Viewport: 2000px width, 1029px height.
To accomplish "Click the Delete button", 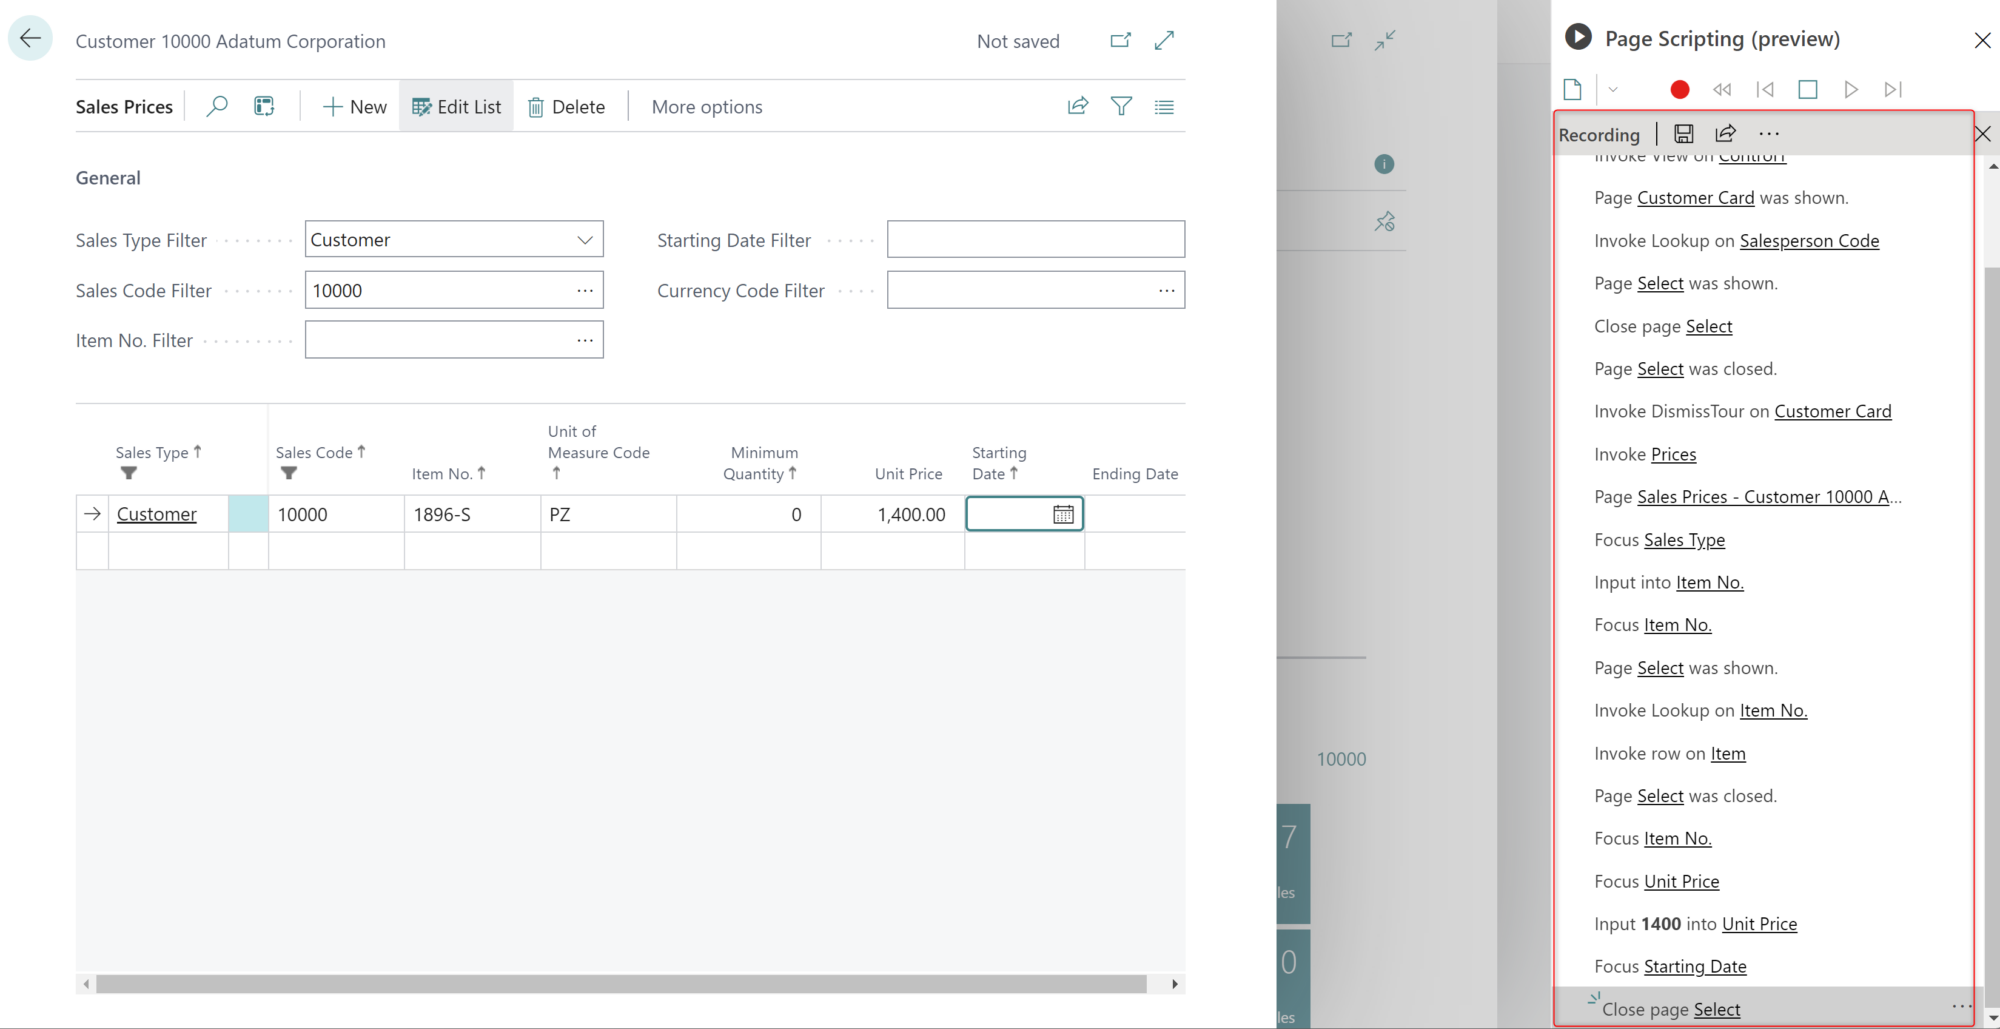I will (566, 107).
